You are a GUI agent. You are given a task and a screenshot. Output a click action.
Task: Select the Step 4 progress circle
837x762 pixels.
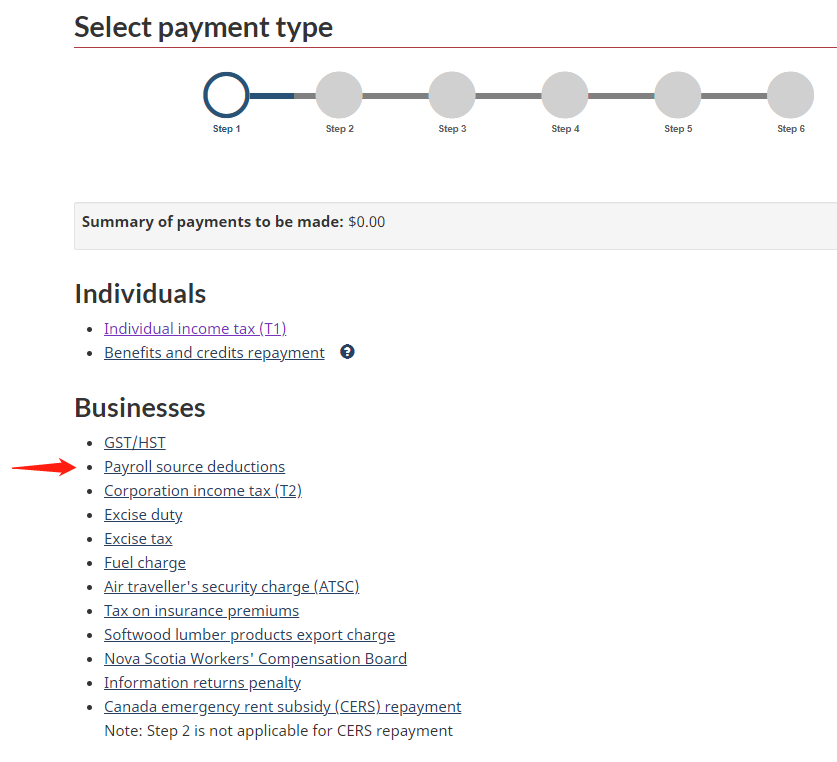point(565,95)
